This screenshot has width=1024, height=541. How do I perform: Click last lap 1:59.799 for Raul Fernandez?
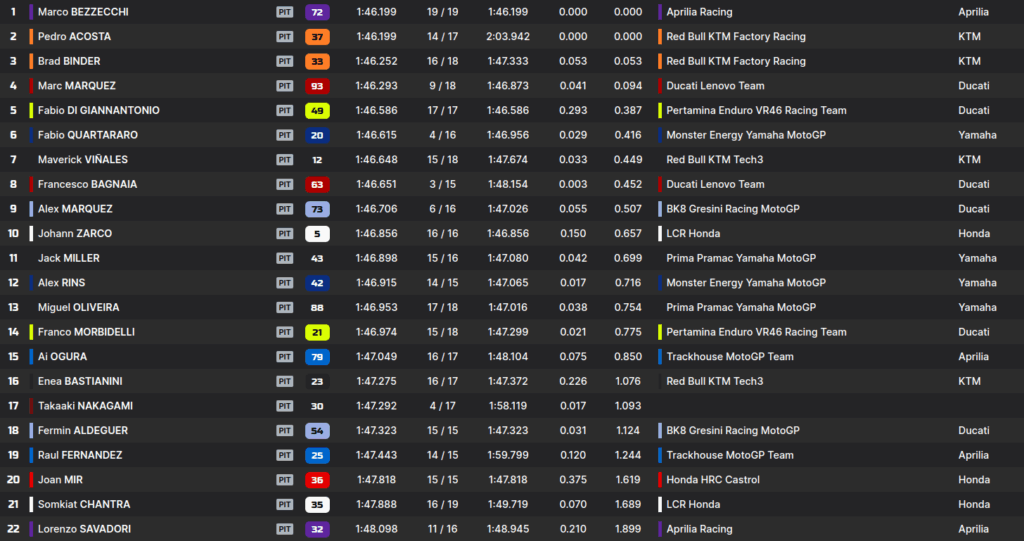(508, 455)
